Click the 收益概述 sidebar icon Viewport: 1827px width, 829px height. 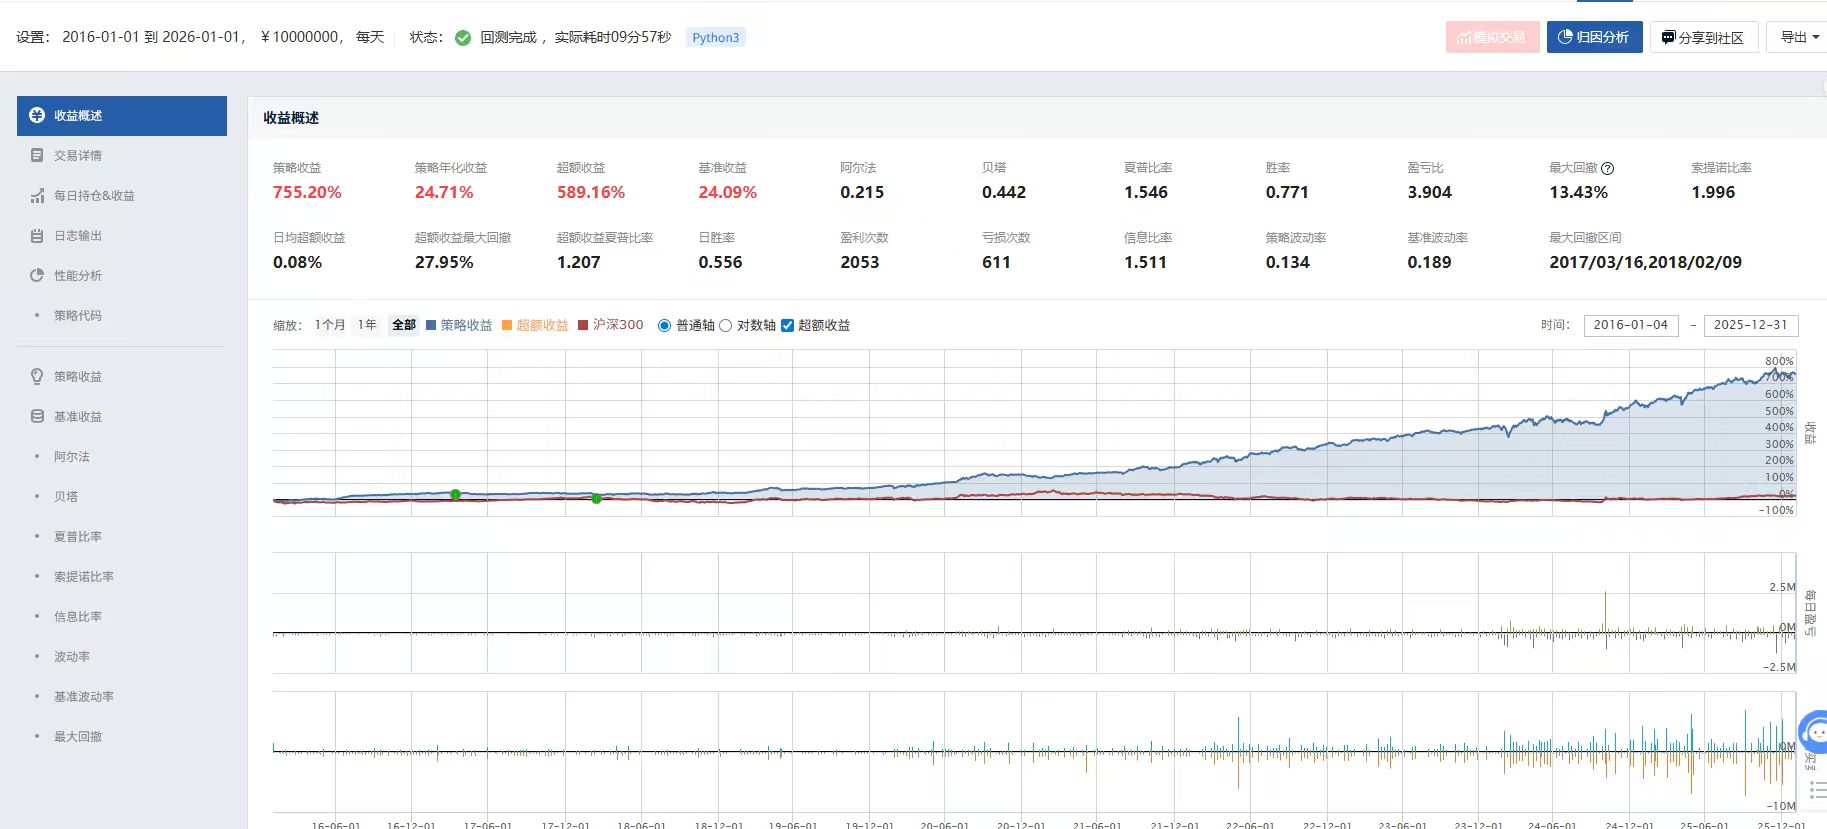click(x=37, y=115)
